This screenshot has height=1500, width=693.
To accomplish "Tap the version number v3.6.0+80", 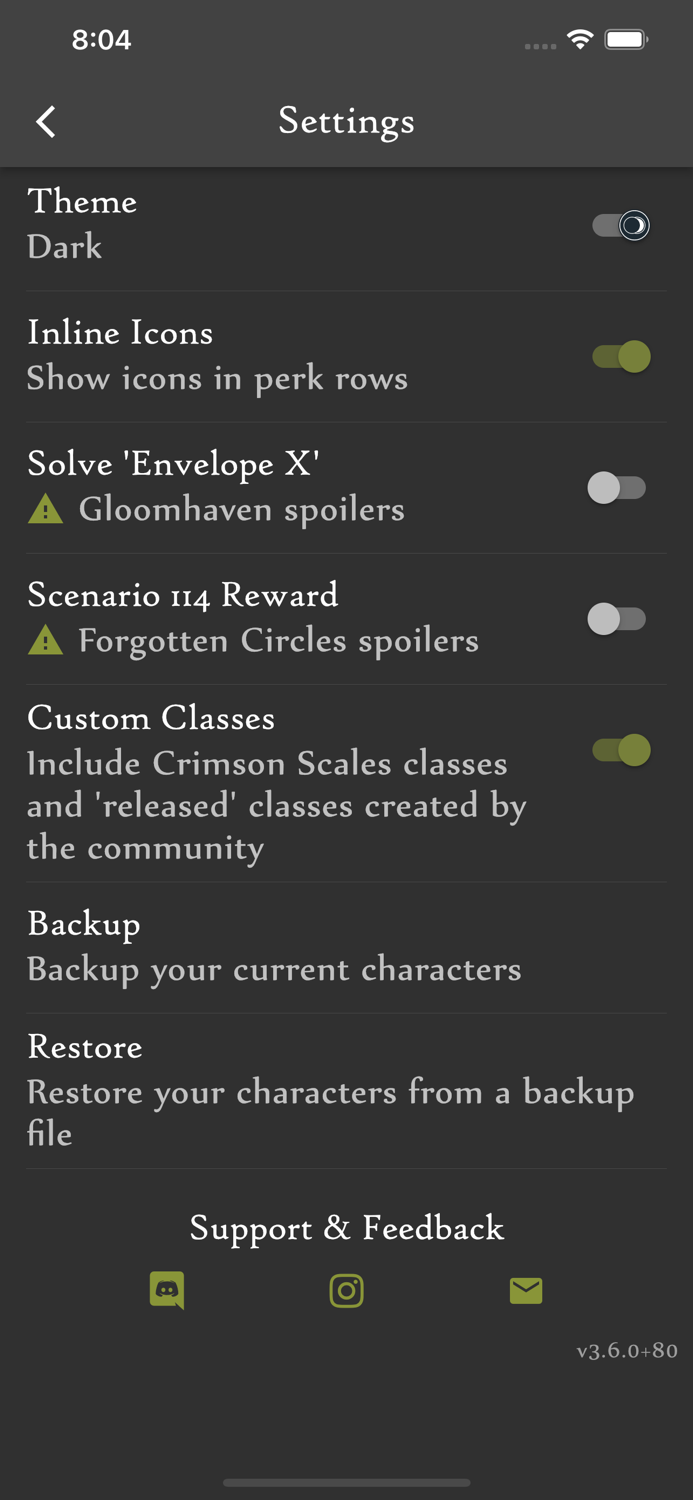I will tap(626, 1350).
